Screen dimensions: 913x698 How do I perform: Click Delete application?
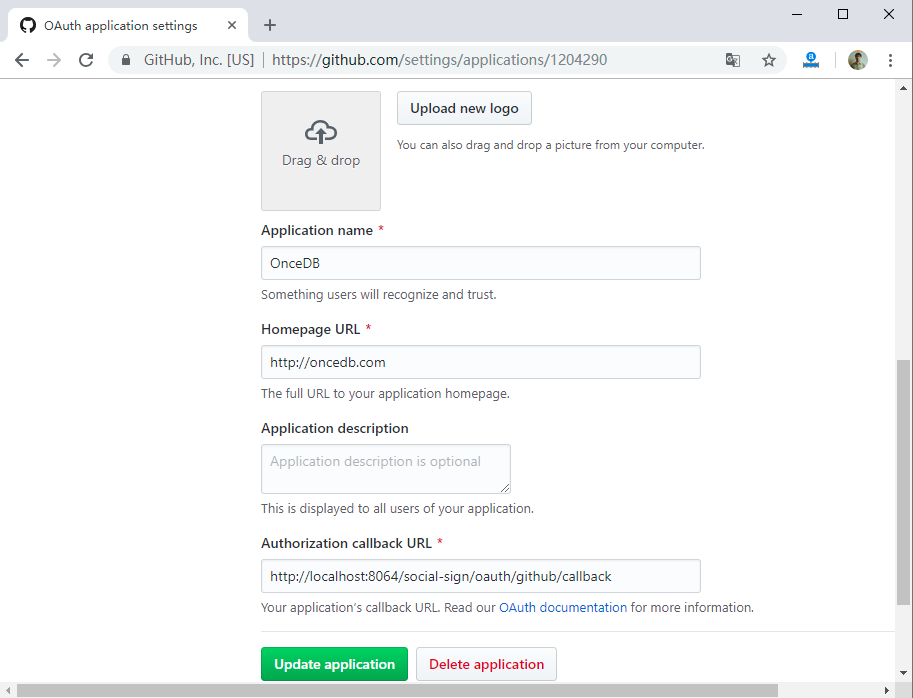click(486, 663)
